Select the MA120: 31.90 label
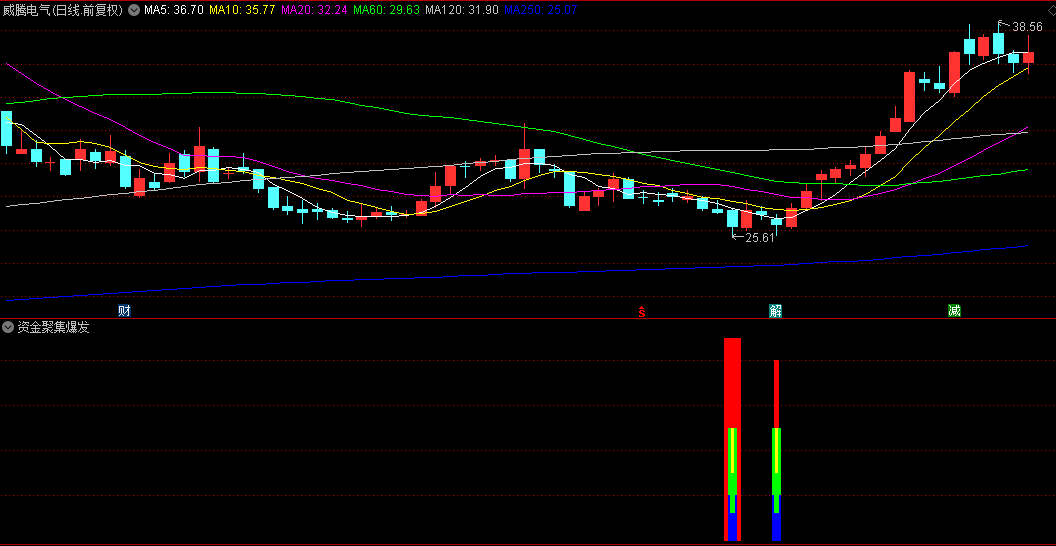The width and height of the screenshot is (1056, 546). click(462, 10)
